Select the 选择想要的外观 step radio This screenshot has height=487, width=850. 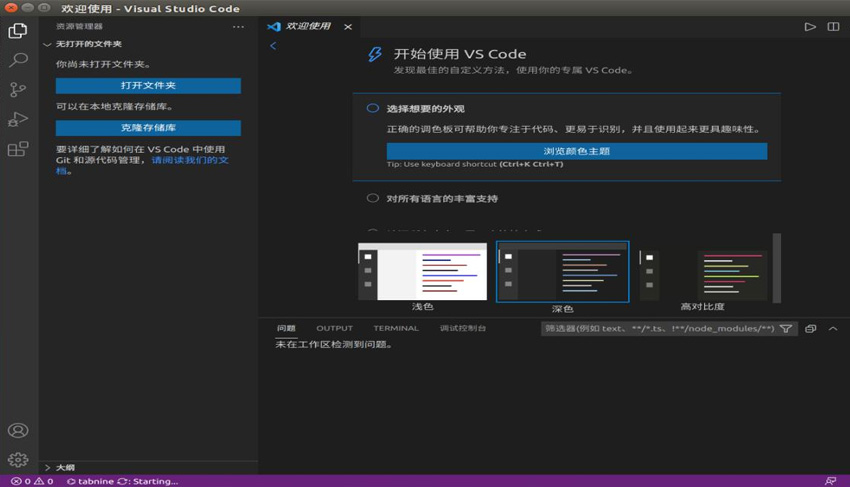373,108
